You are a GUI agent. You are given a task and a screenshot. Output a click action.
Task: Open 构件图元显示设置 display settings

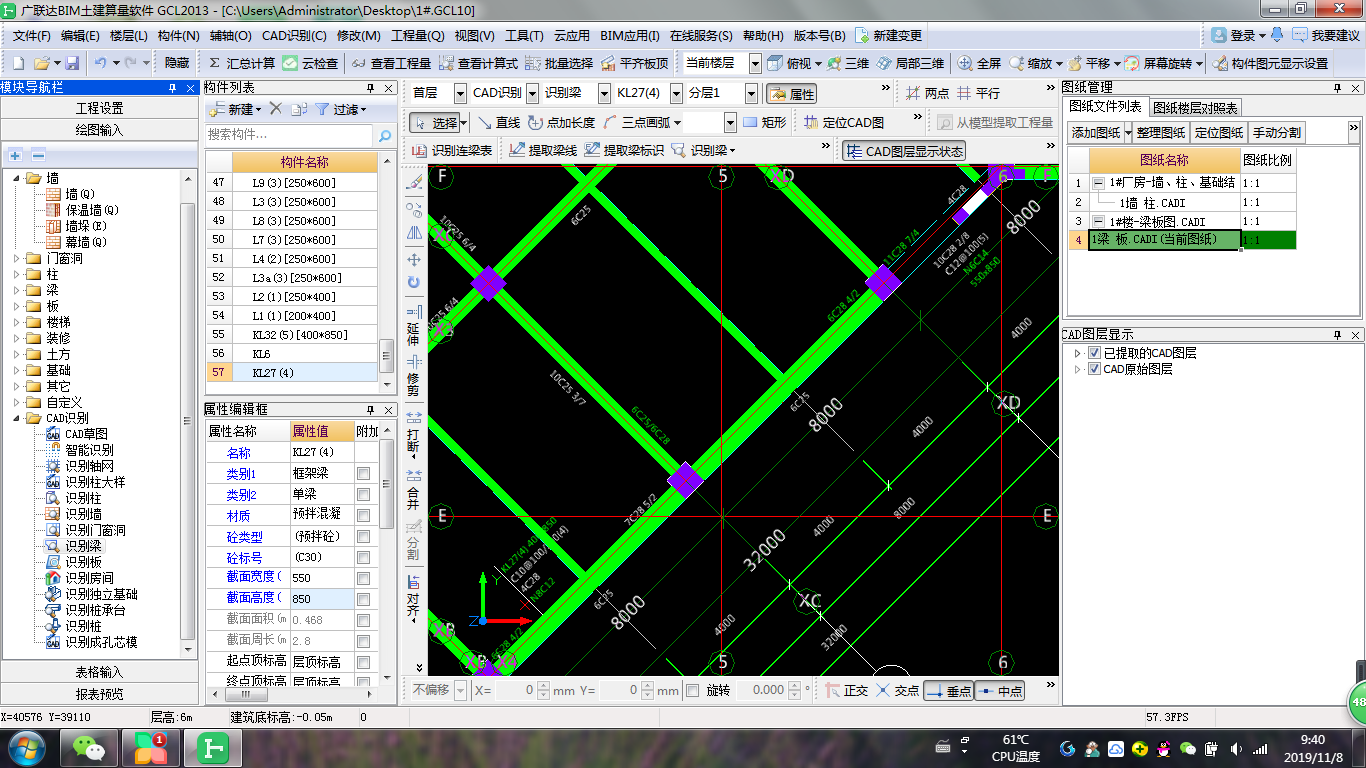pyautogui.click(x=1270, y=63)
